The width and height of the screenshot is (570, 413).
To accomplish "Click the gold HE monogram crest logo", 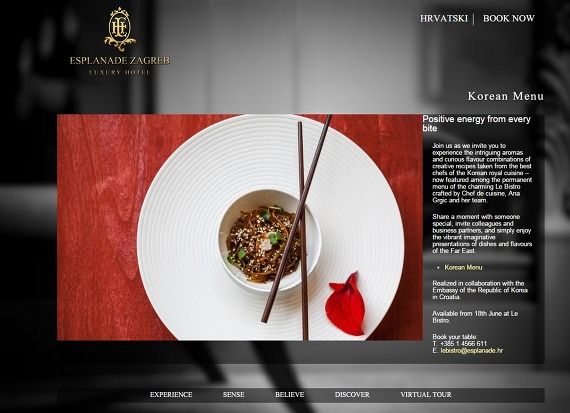I will click(120, 29).
